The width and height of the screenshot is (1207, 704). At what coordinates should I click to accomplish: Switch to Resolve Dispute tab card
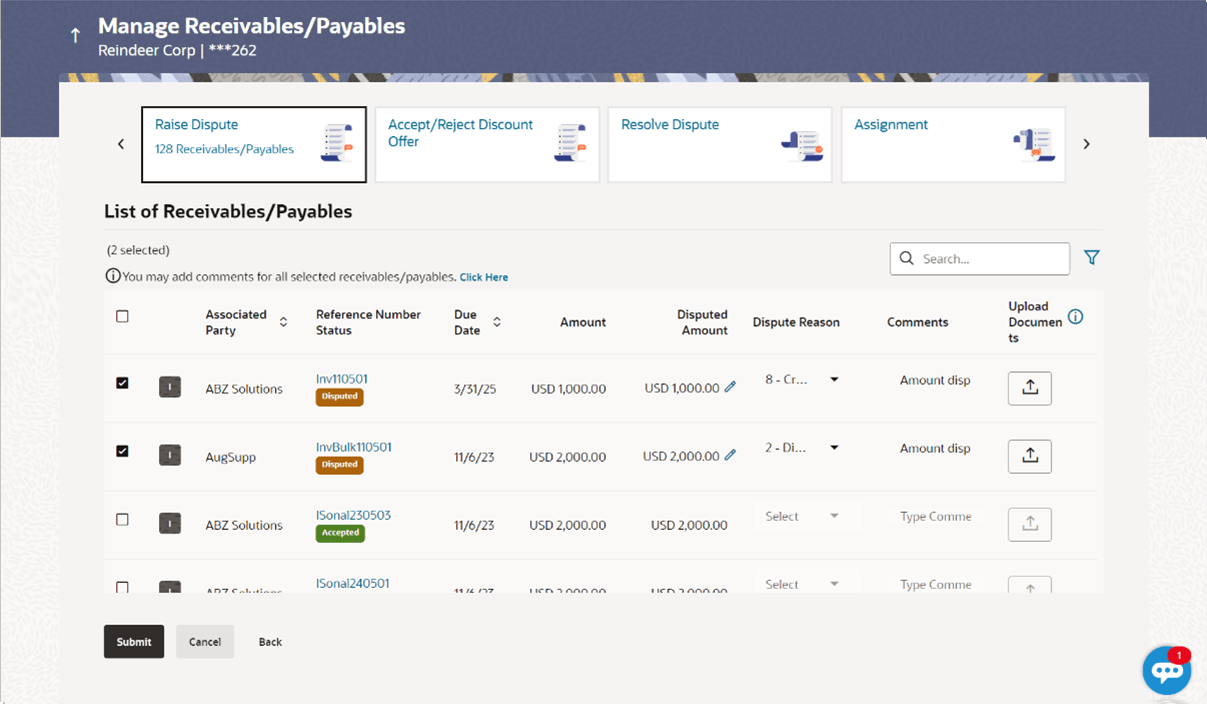click(720, 145)
